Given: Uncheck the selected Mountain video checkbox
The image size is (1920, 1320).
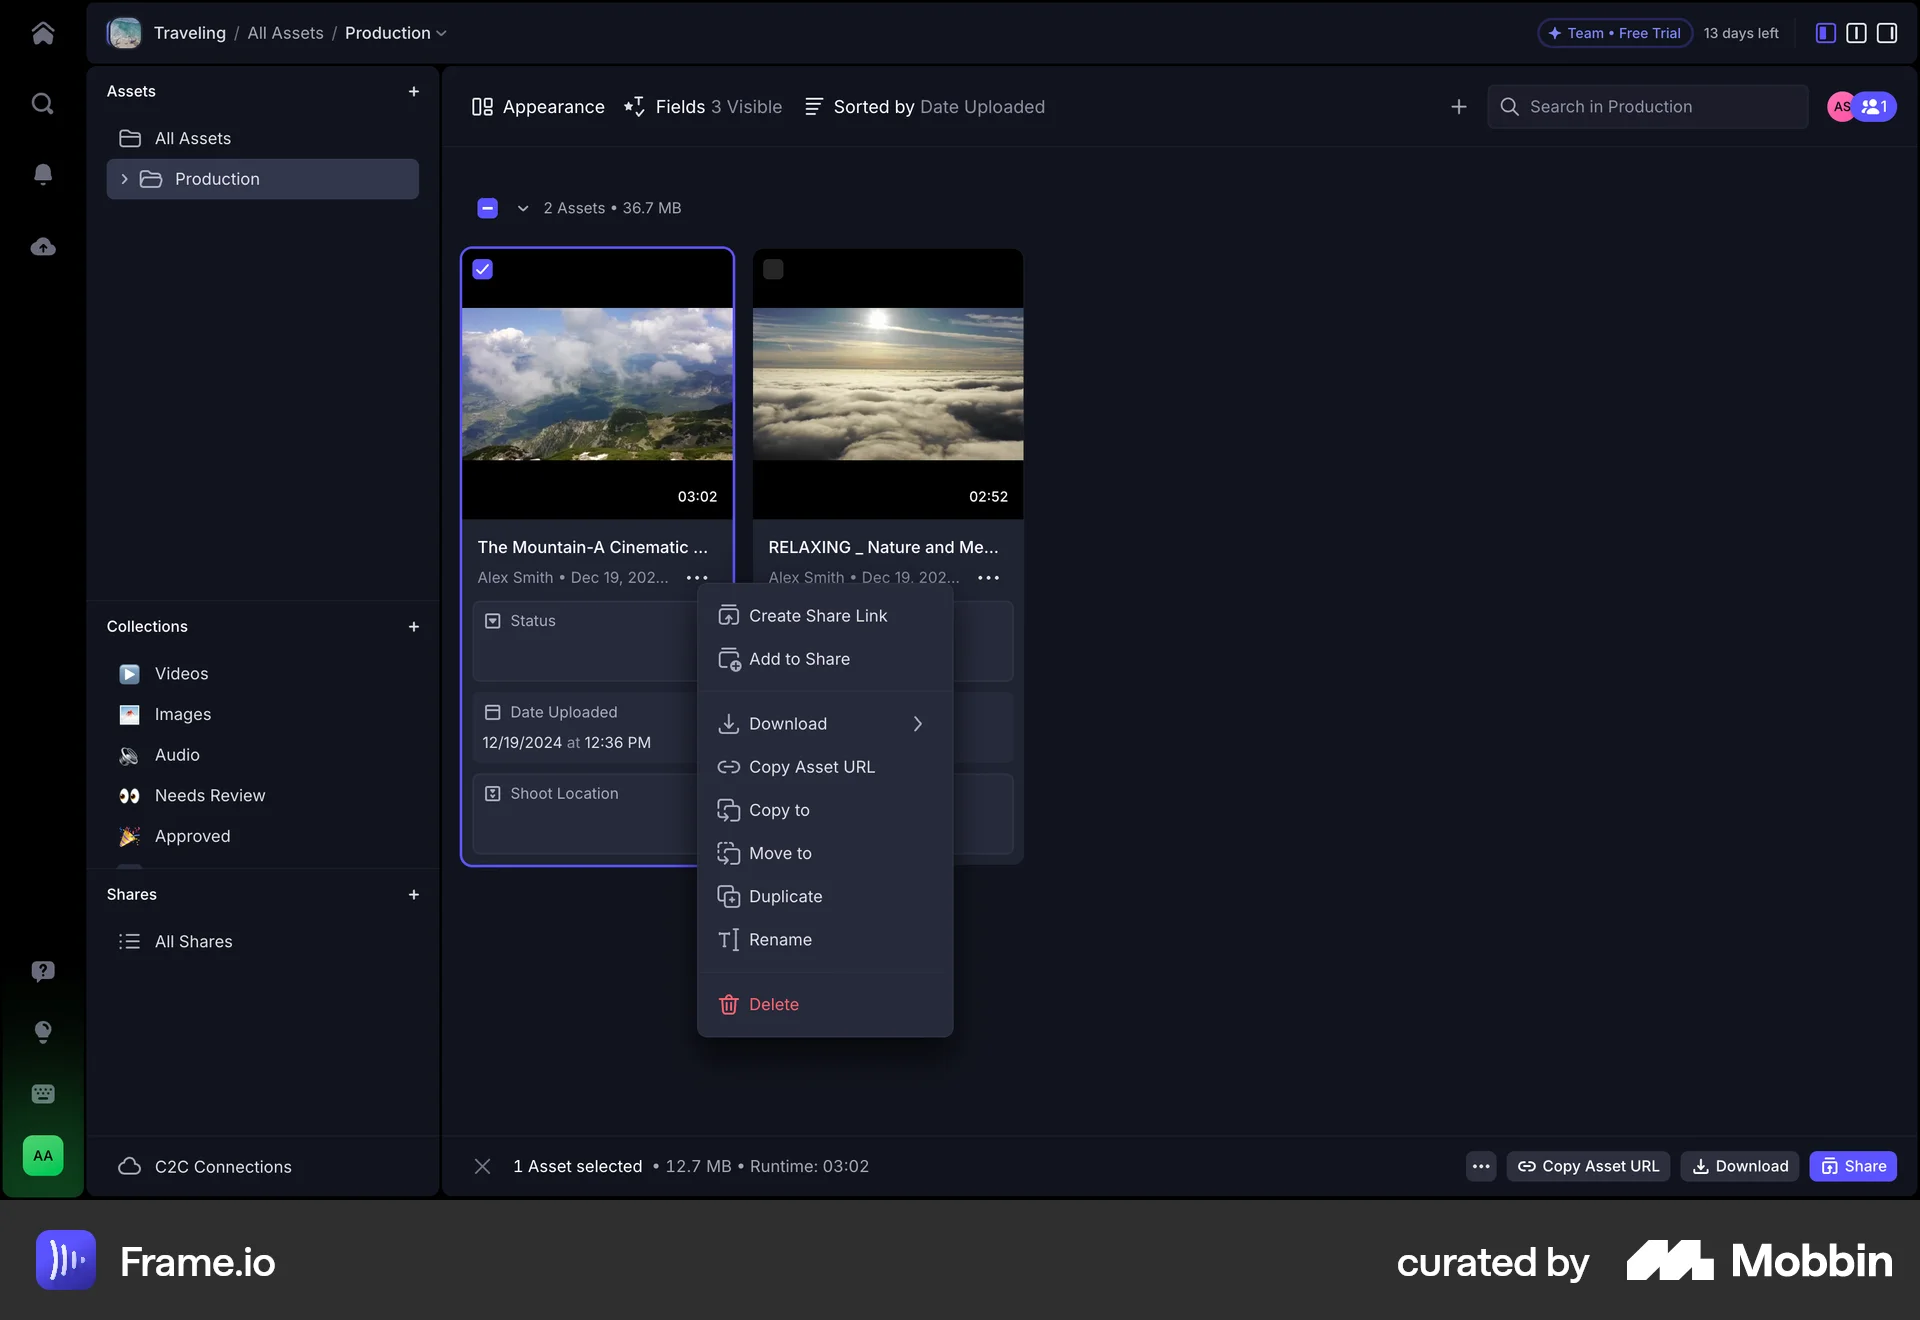Looking at the screenshot, I should click(483, 269).
